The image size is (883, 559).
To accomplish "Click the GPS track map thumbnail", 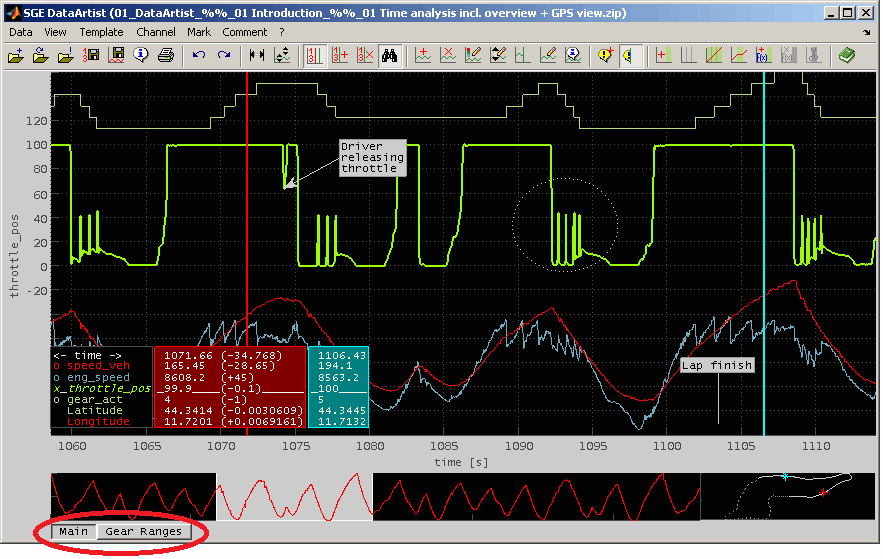I will coord(788,496).
